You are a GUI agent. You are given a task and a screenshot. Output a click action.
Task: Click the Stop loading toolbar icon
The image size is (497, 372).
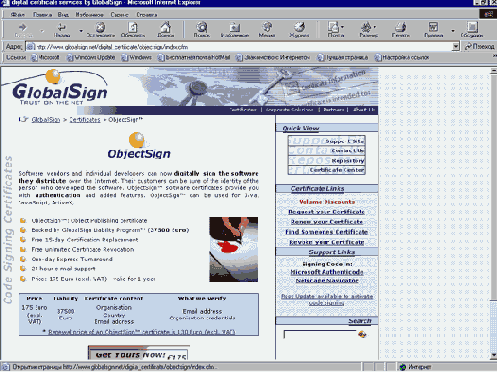100,27
